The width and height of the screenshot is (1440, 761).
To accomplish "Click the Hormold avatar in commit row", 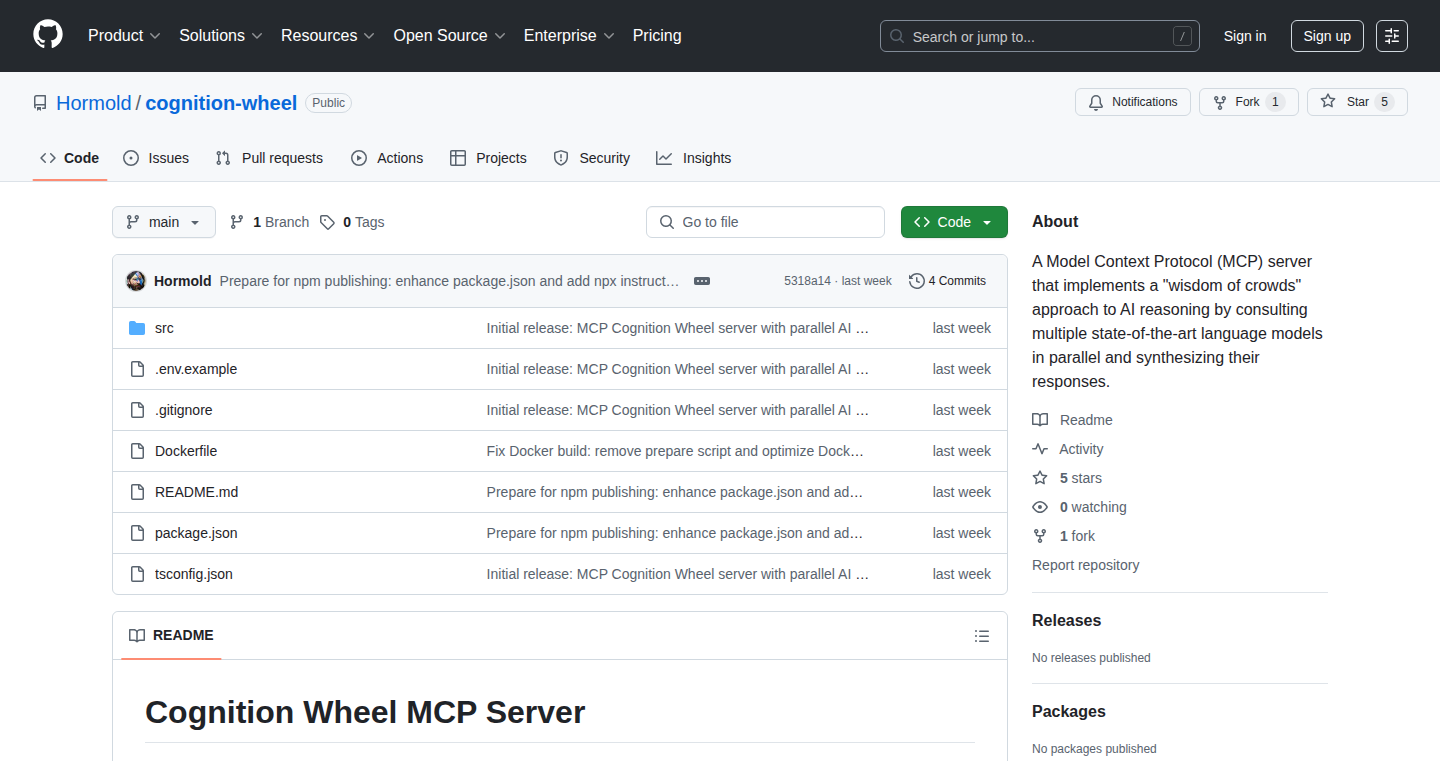I will 136,281.
